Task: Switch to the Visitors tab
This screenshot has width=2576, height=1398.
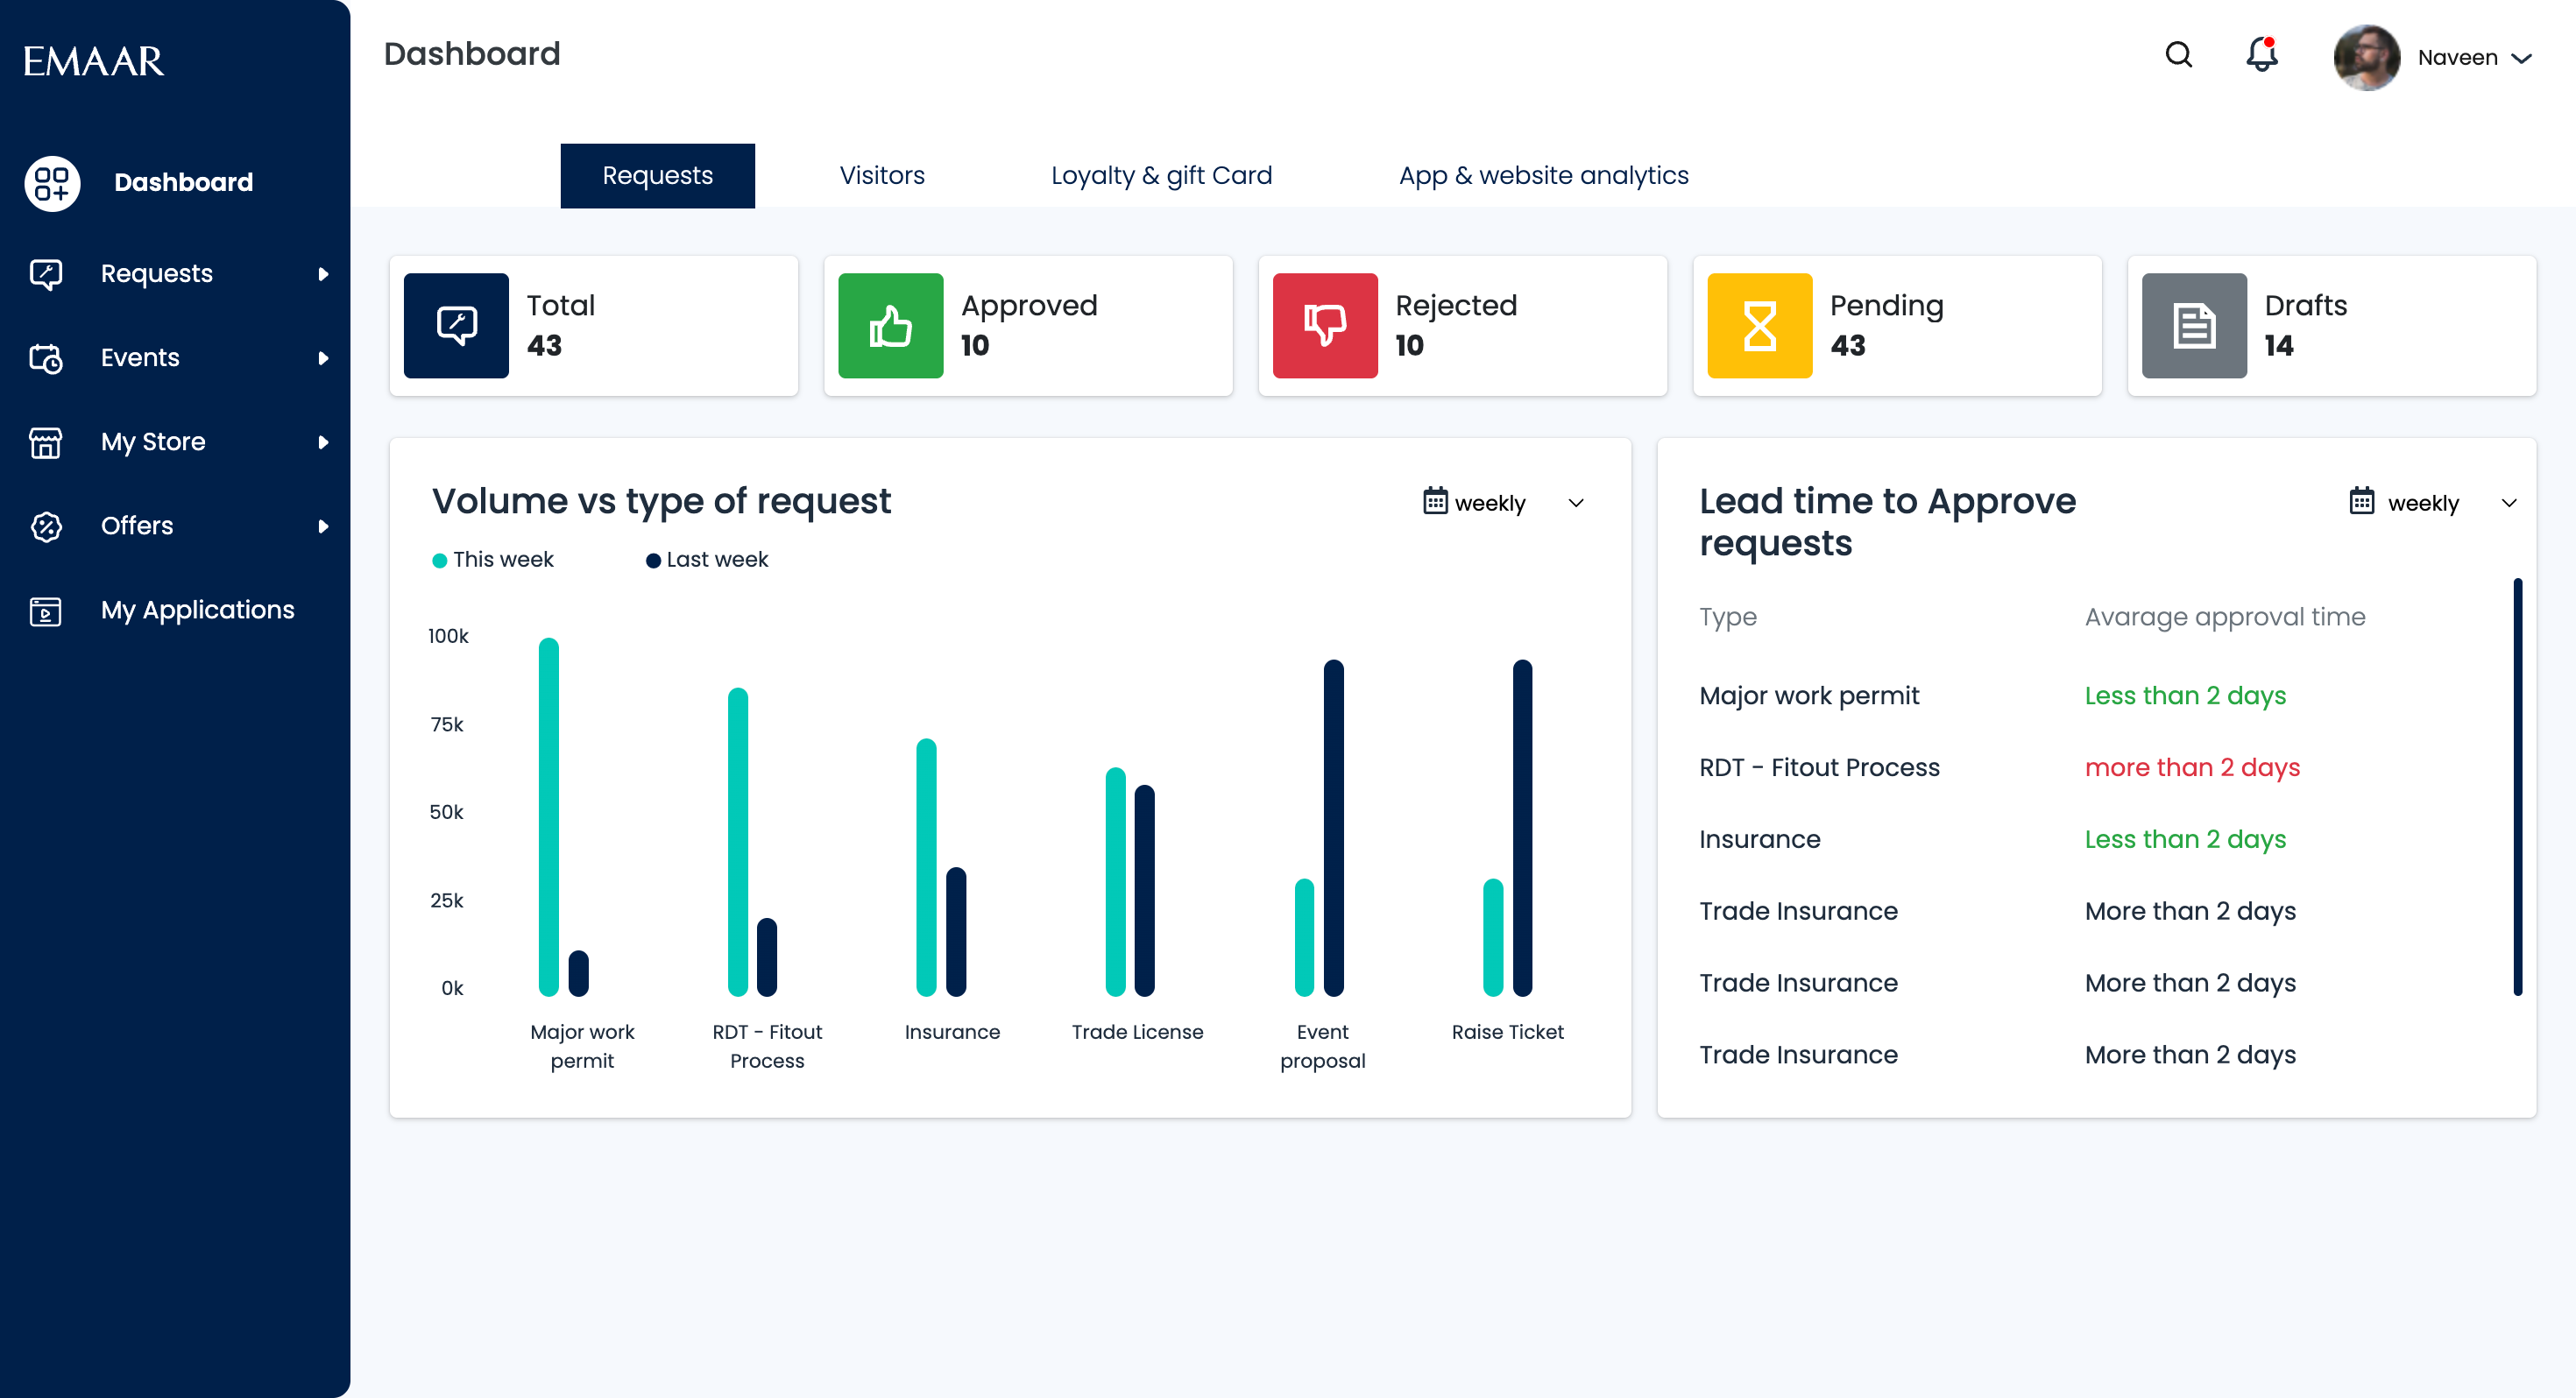Action: pos(881,176)
